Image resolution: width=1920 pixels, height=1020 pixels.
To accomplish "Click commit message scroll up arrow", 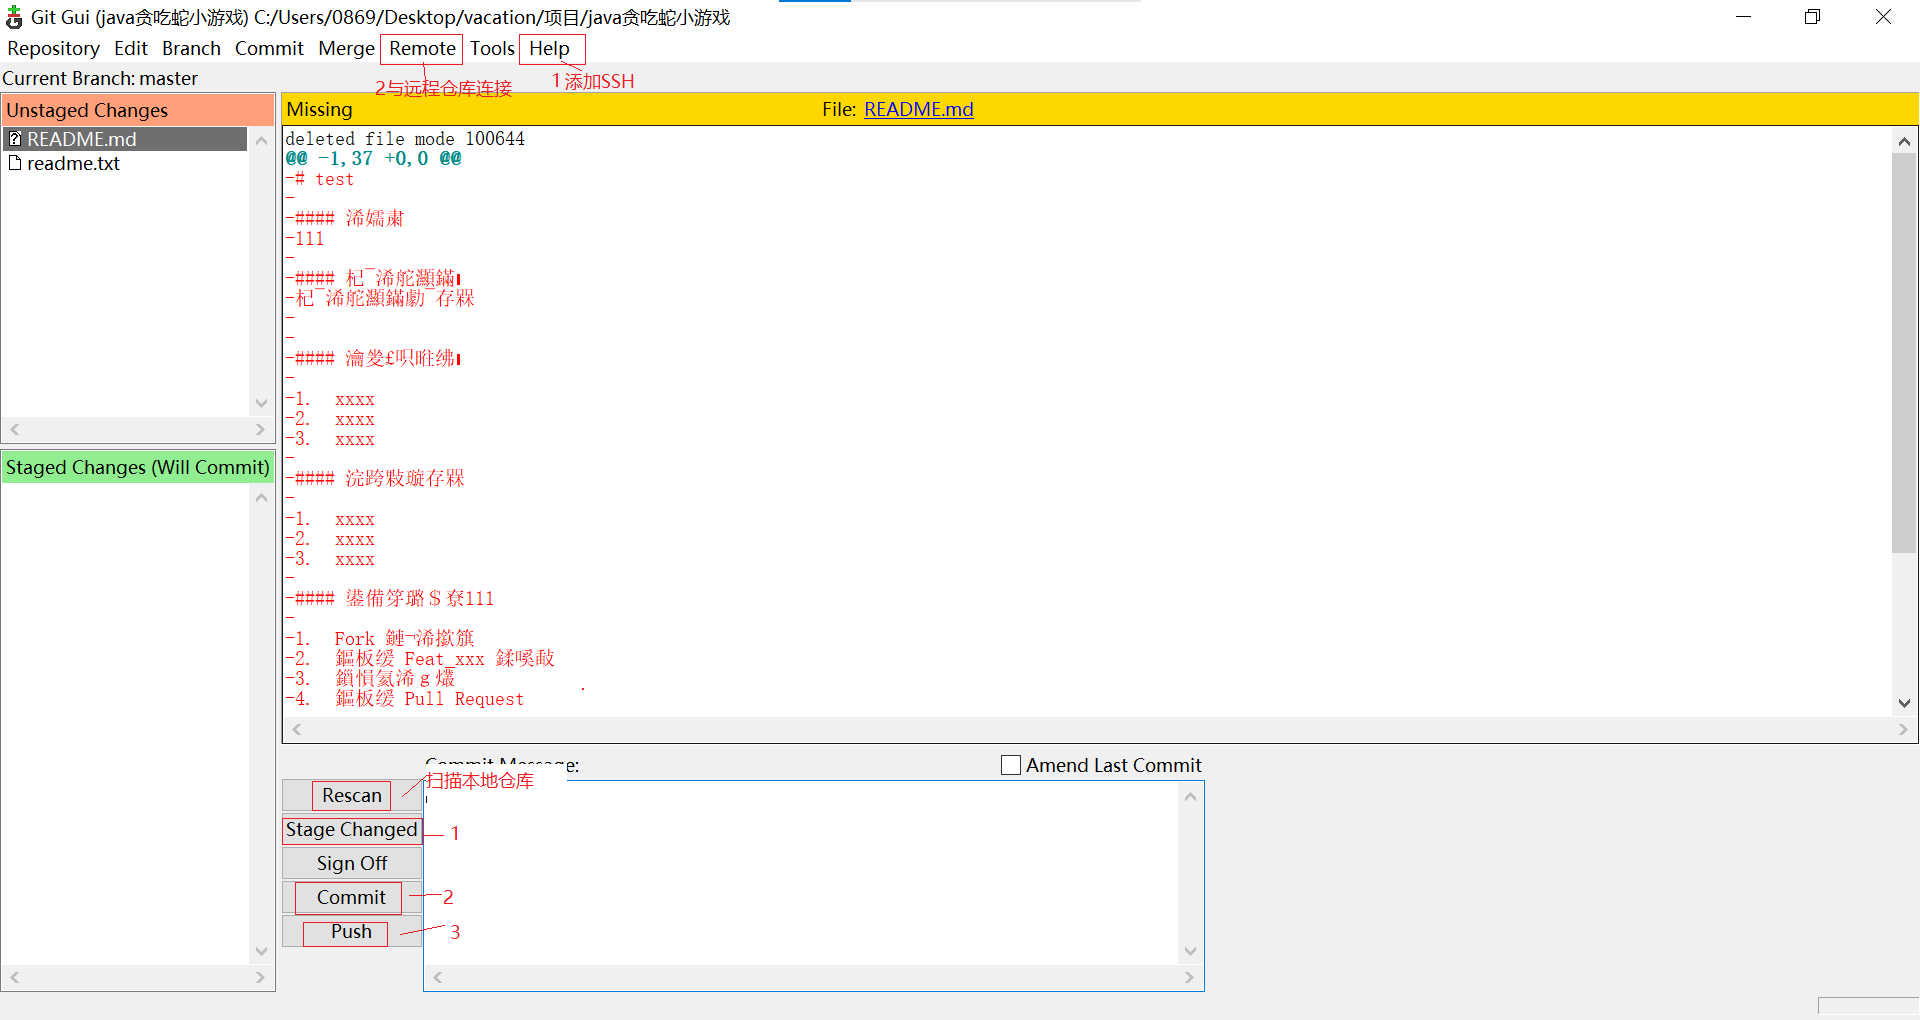I will [1190, 797].
